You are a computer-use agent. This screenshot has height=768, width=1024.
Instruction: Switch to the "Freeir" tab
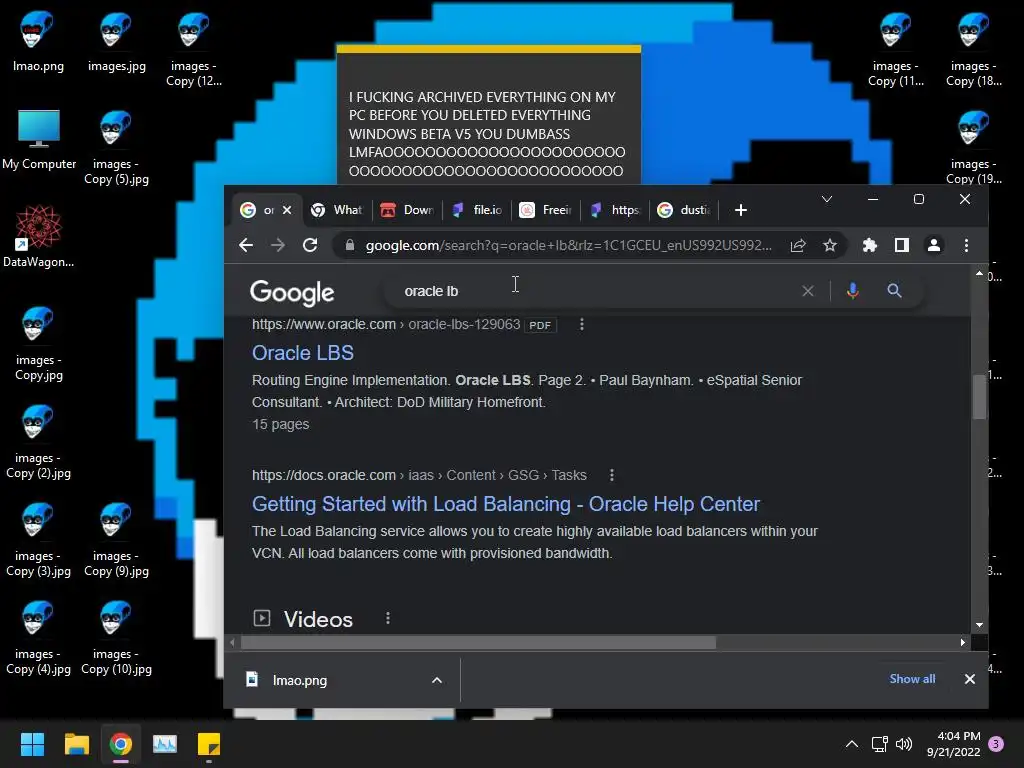547,210
